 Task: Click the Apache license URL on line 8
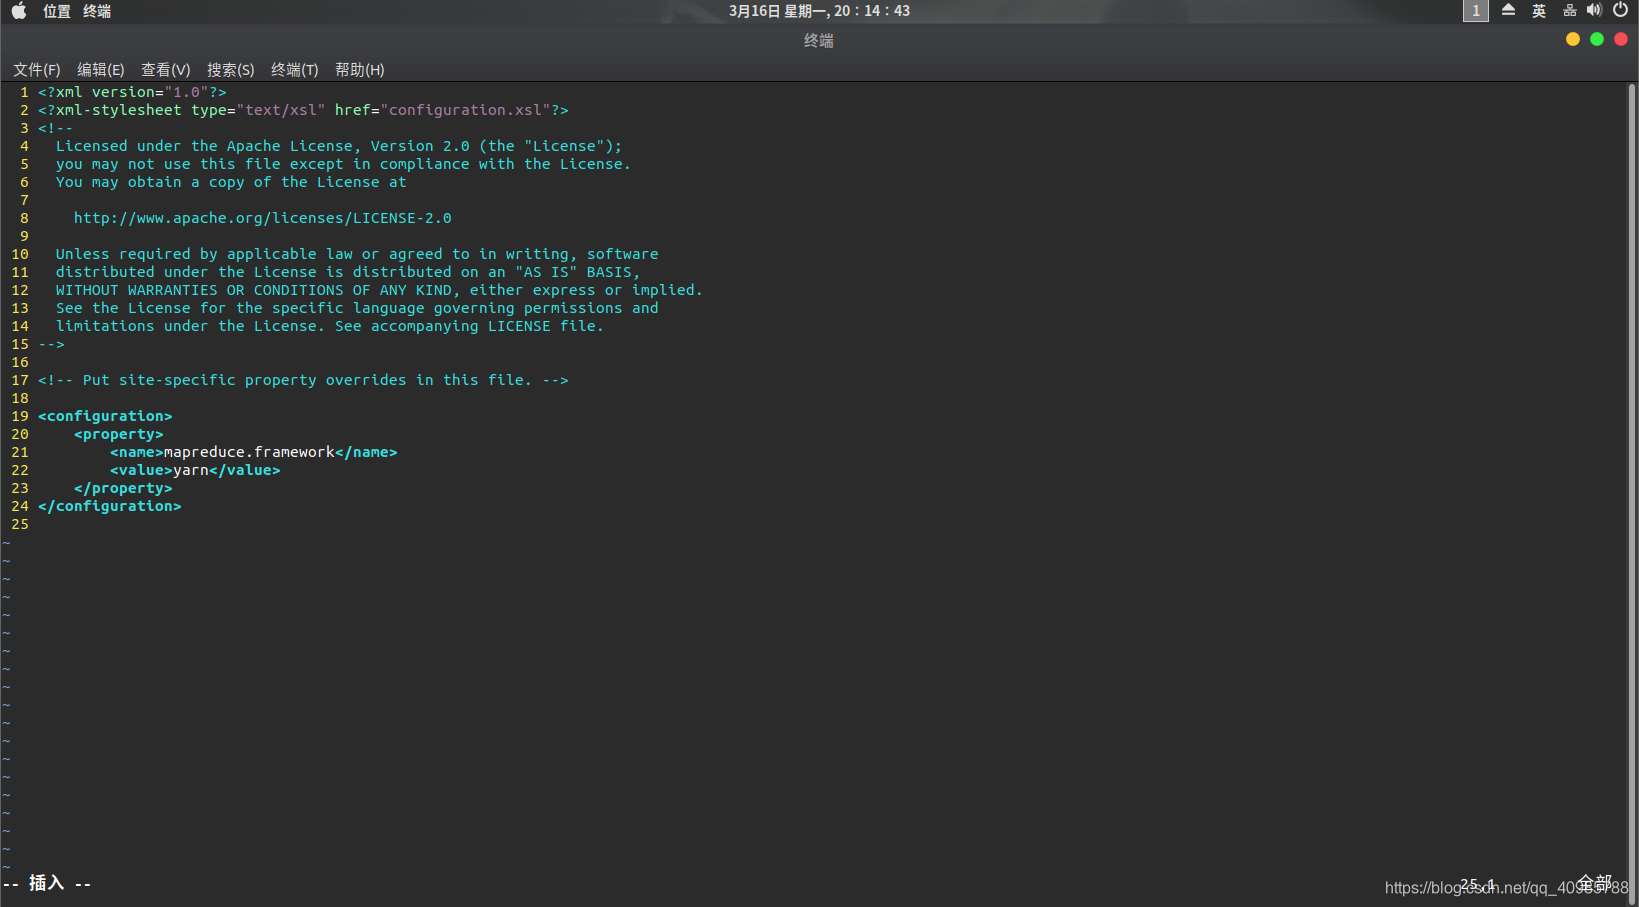[263, 218]
